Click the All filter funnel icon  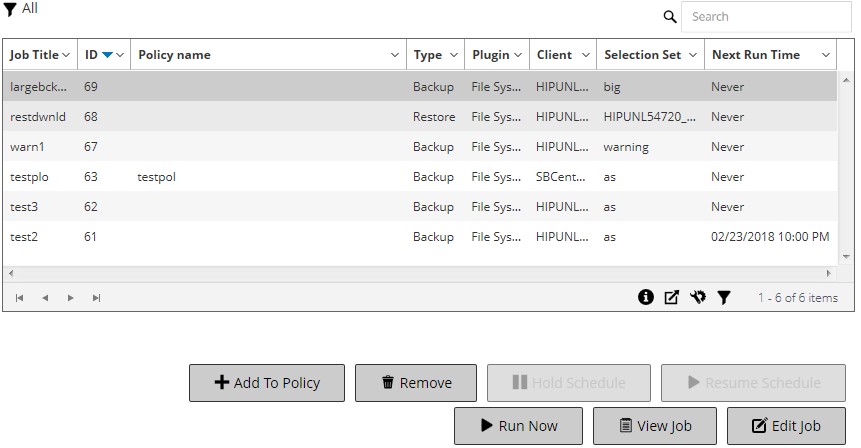[10, 9]
